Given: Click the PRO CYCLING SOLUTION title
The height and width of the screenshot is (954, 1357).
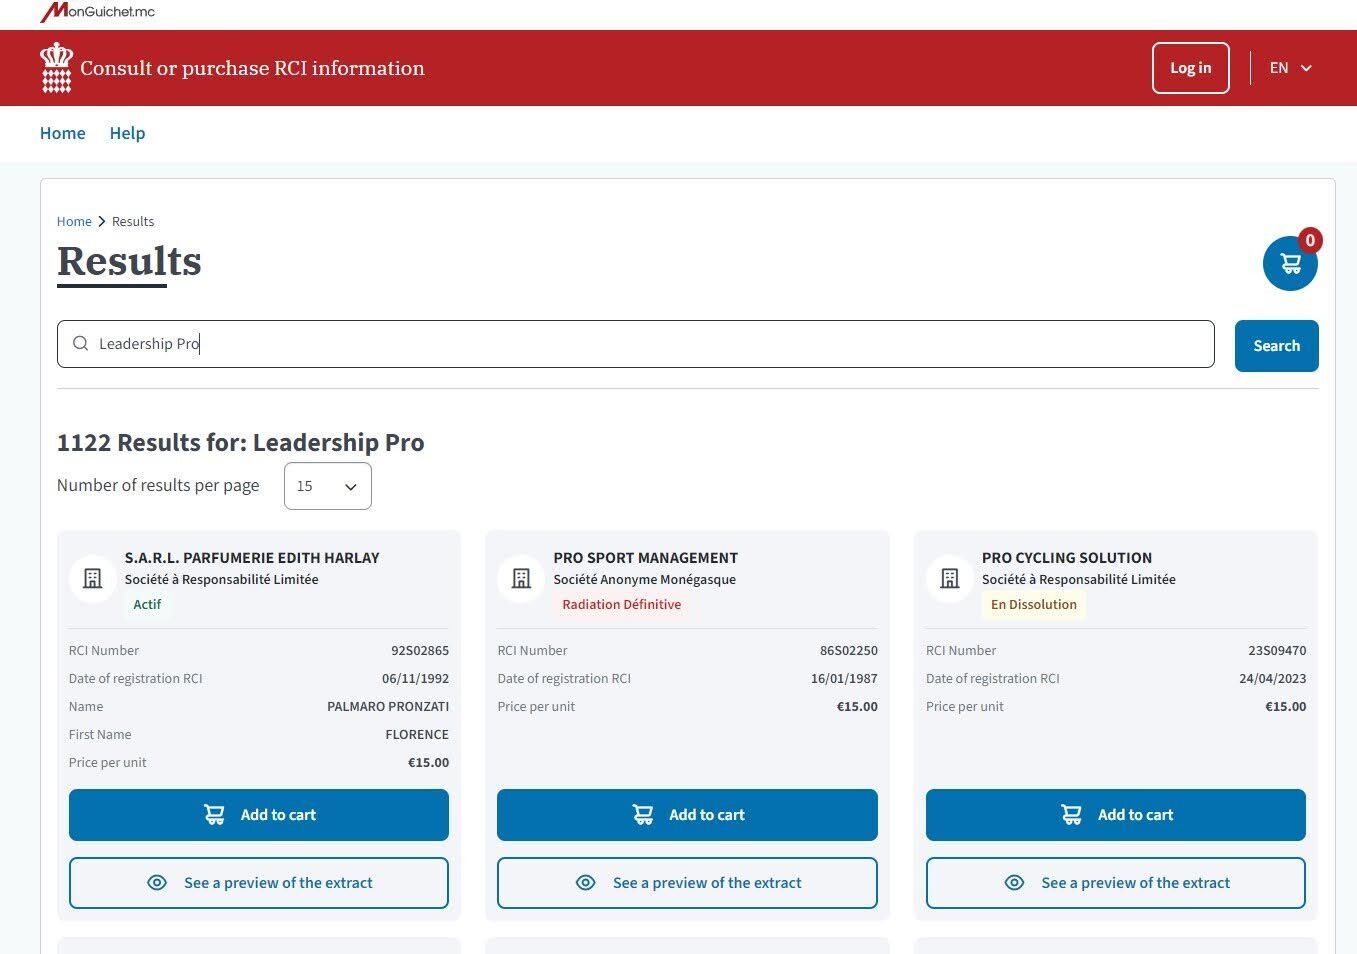Looking at the screenshot, I should (x=1067, y=558).
